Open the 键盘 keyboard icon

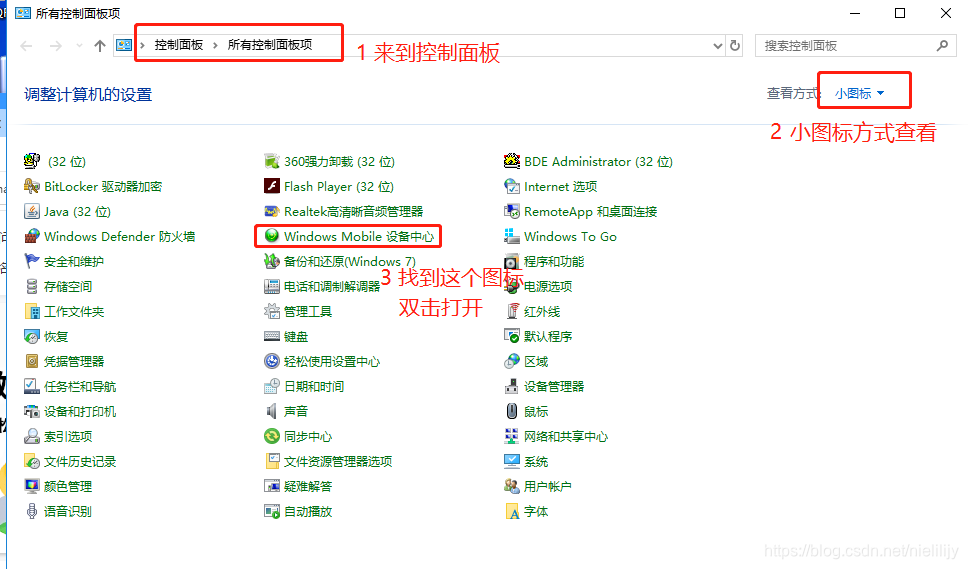(x=272, y=336)
